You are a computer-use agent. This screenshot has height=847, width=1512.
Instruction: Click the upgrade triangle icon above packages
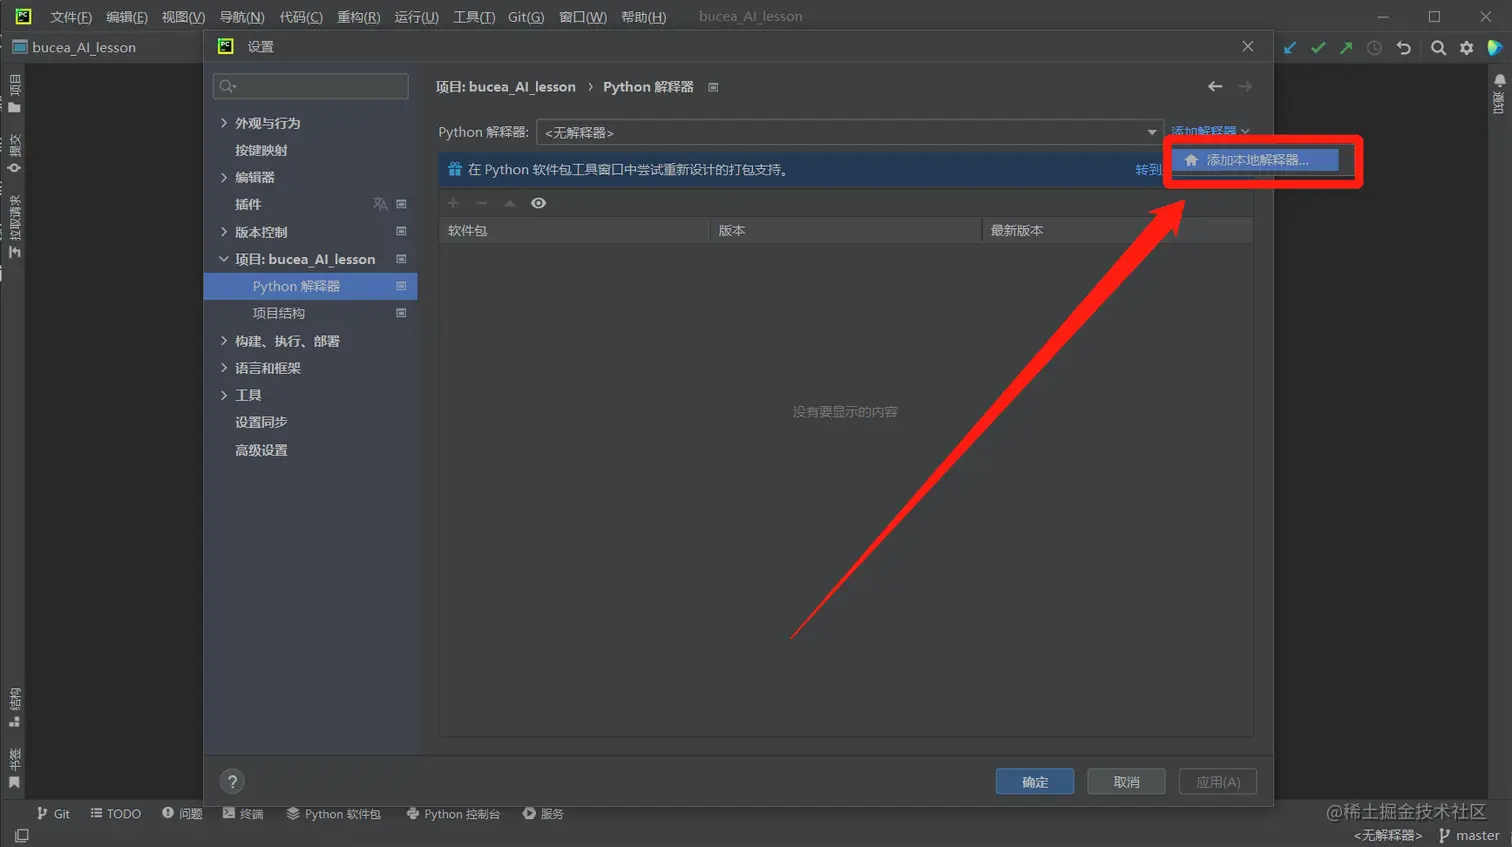(x=510, y=203)
